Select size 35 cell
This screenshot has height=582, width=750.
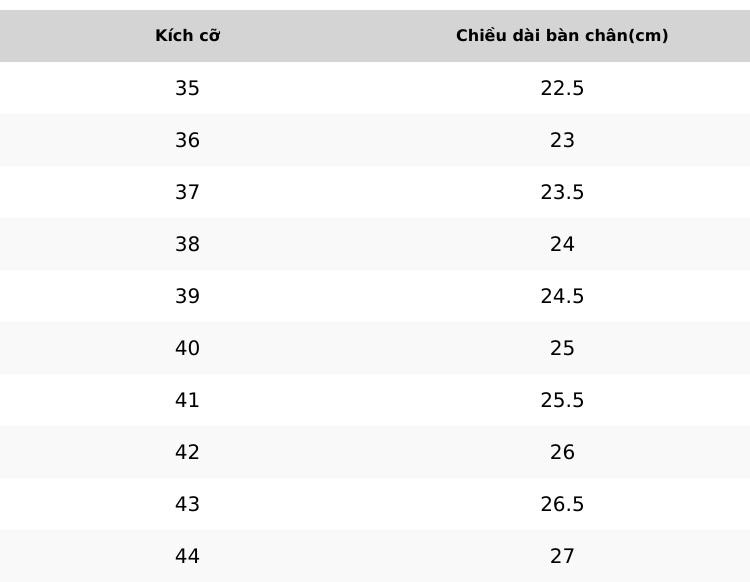point(188,88)
